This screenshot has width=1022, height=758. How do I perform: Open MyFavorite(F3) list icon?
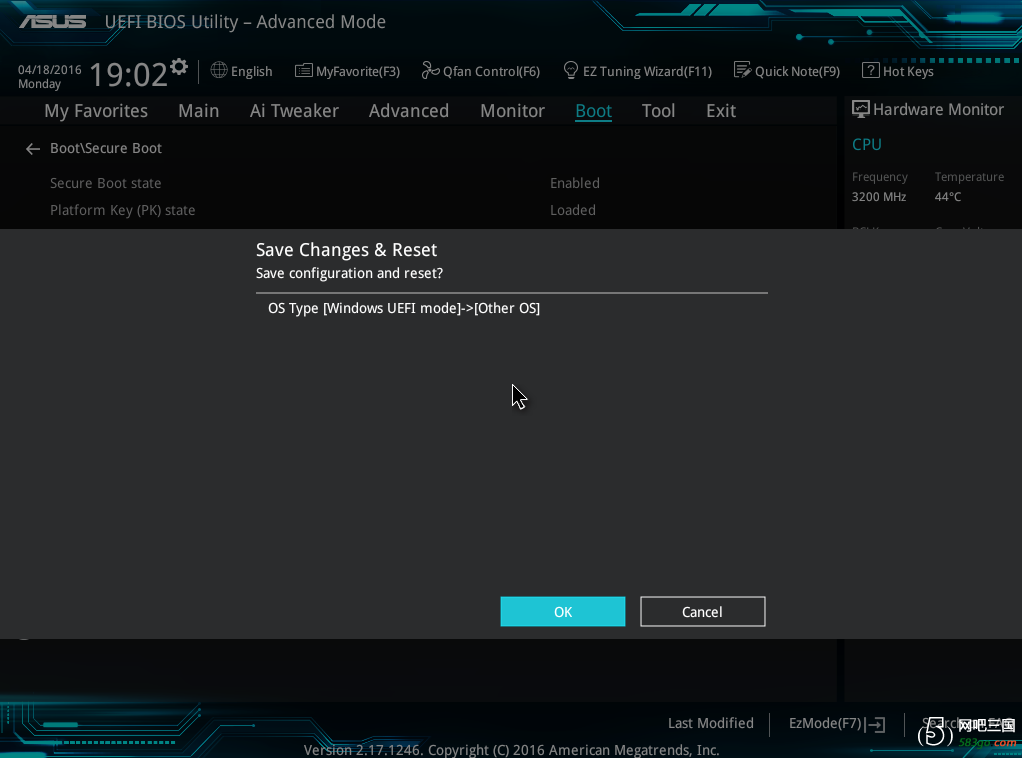click(303, 70)
